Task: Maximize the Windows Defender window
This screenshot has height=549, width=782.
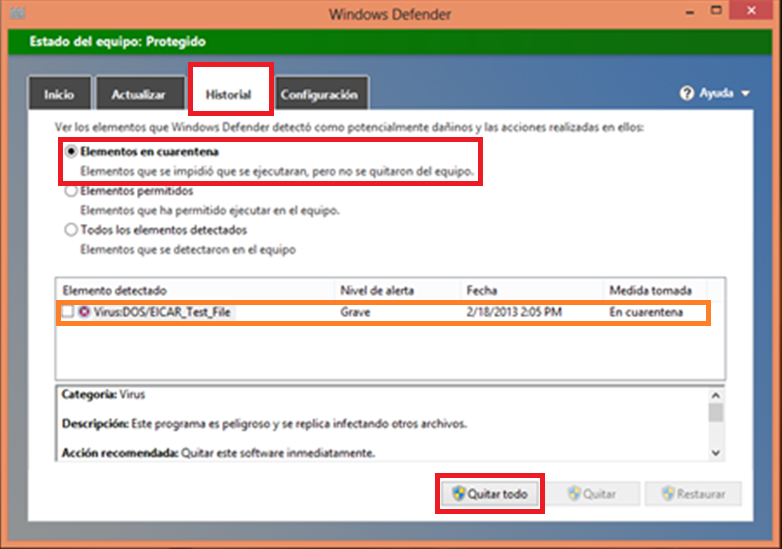Action: click(716, 10)
